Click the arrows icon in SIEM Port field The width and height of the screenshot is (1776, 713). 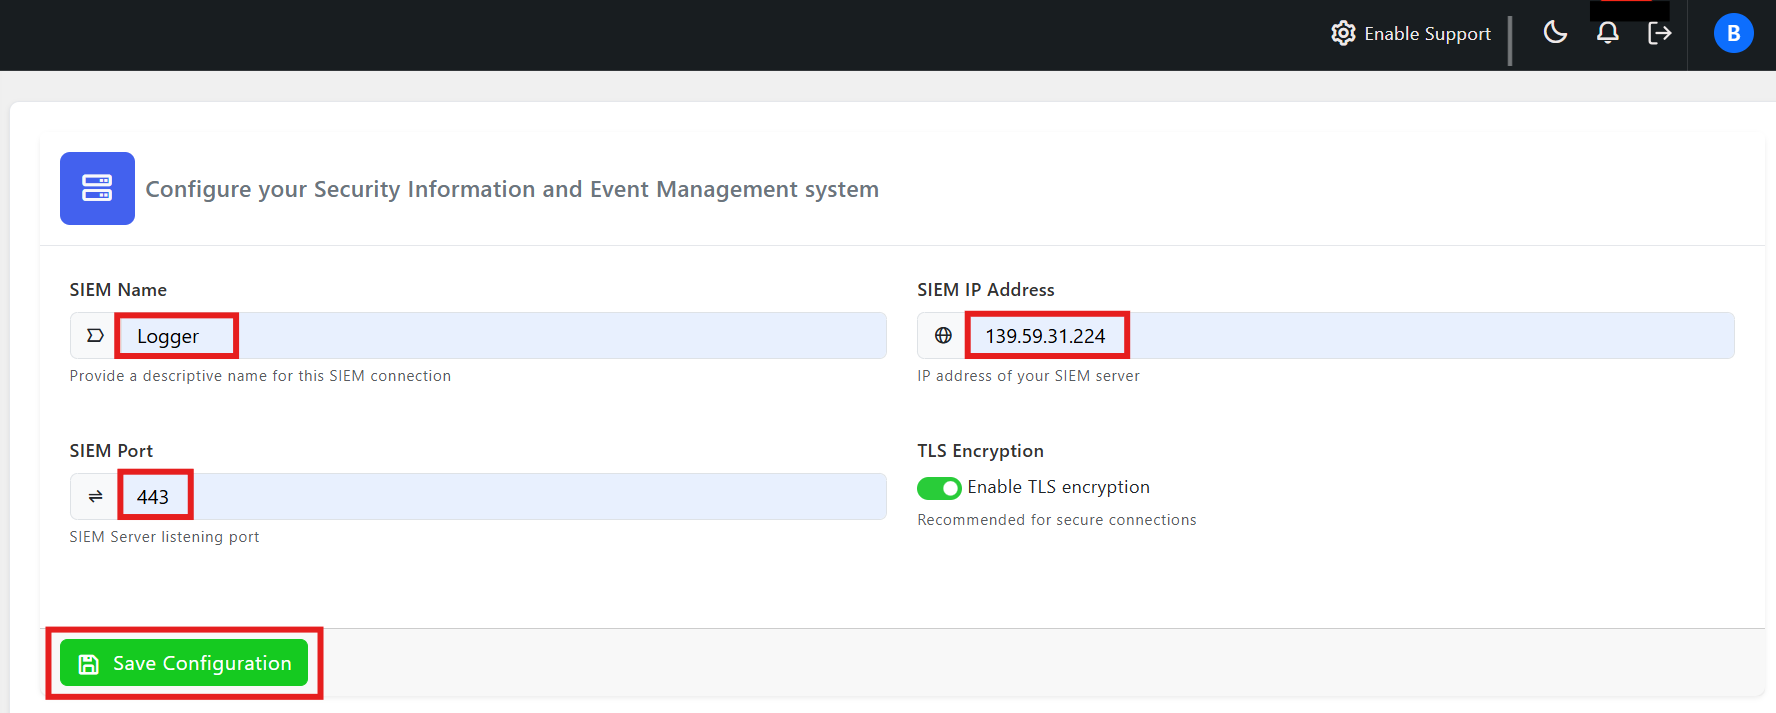(x=95, y=497)
